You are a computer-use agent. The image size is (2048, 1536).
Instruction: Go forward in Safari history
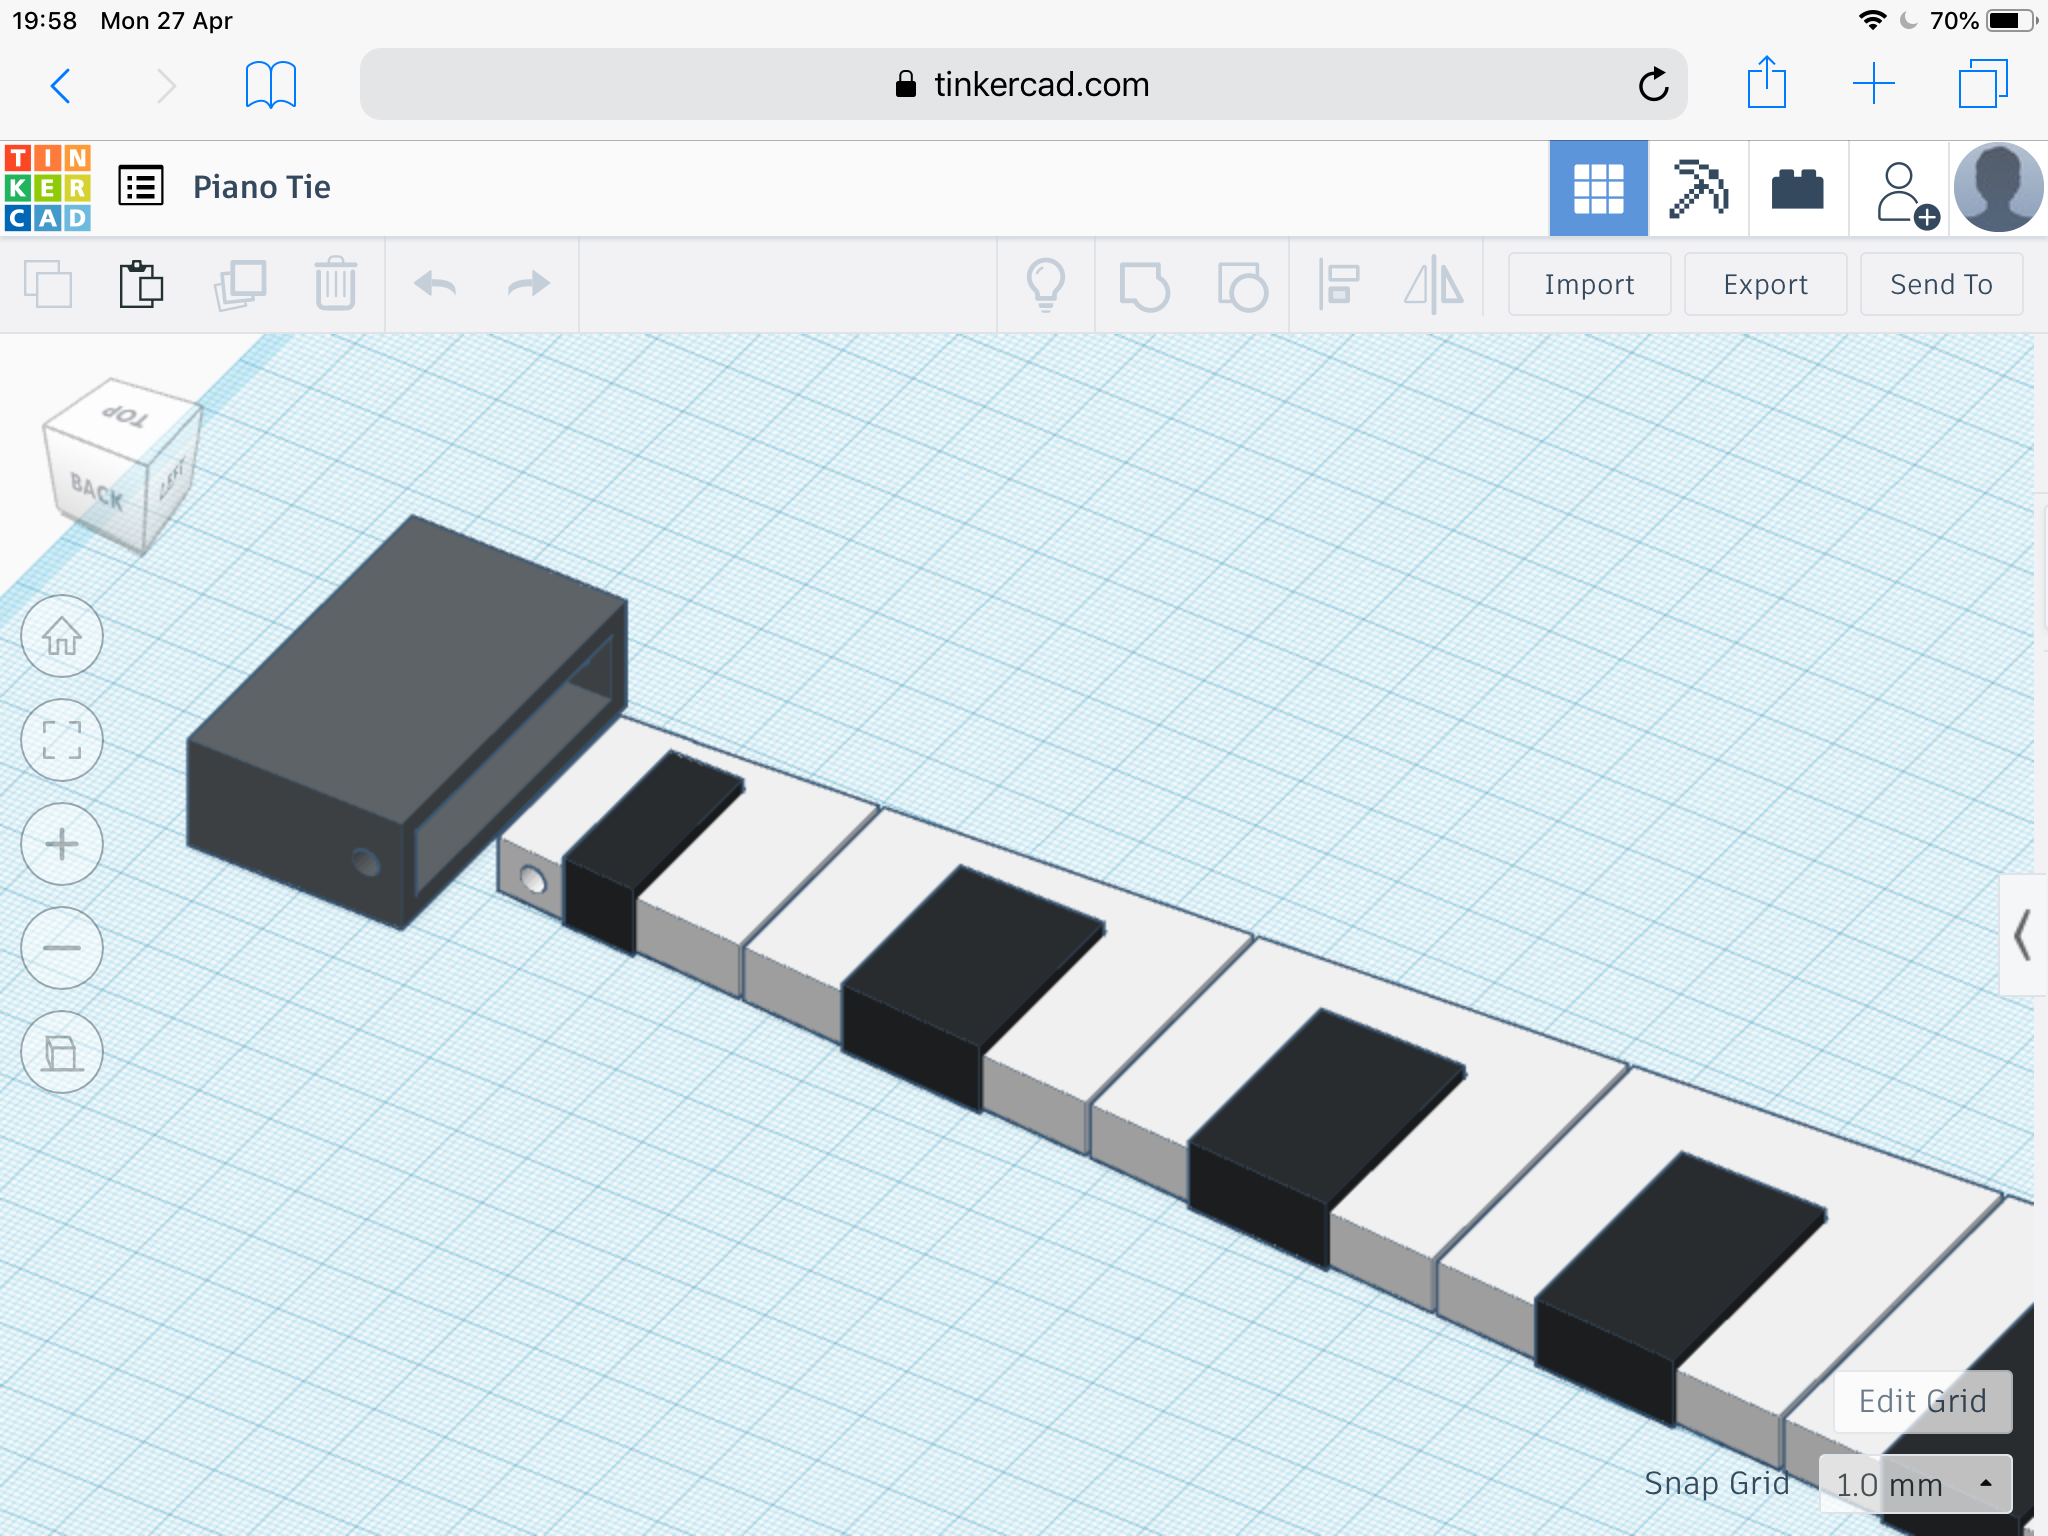[x=166, y=86]
